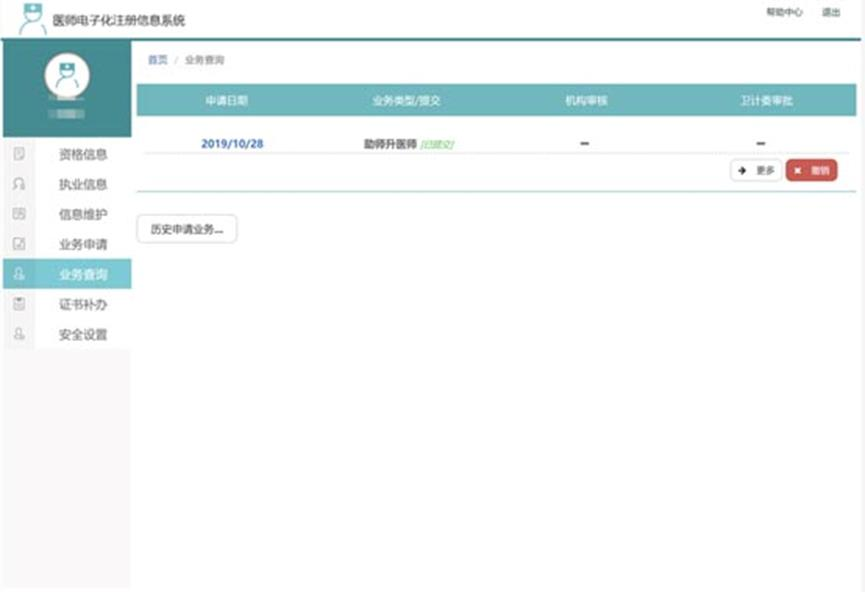Click the 证书补办 sidebar icon

click(x=18, y=304)
